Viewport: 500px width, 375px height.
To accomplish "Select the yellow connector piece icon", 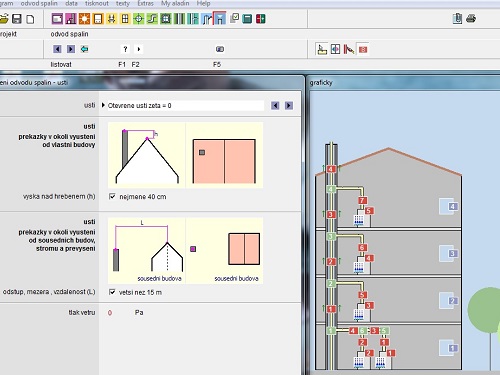I will pyautogui.click(x=111, y=19).
